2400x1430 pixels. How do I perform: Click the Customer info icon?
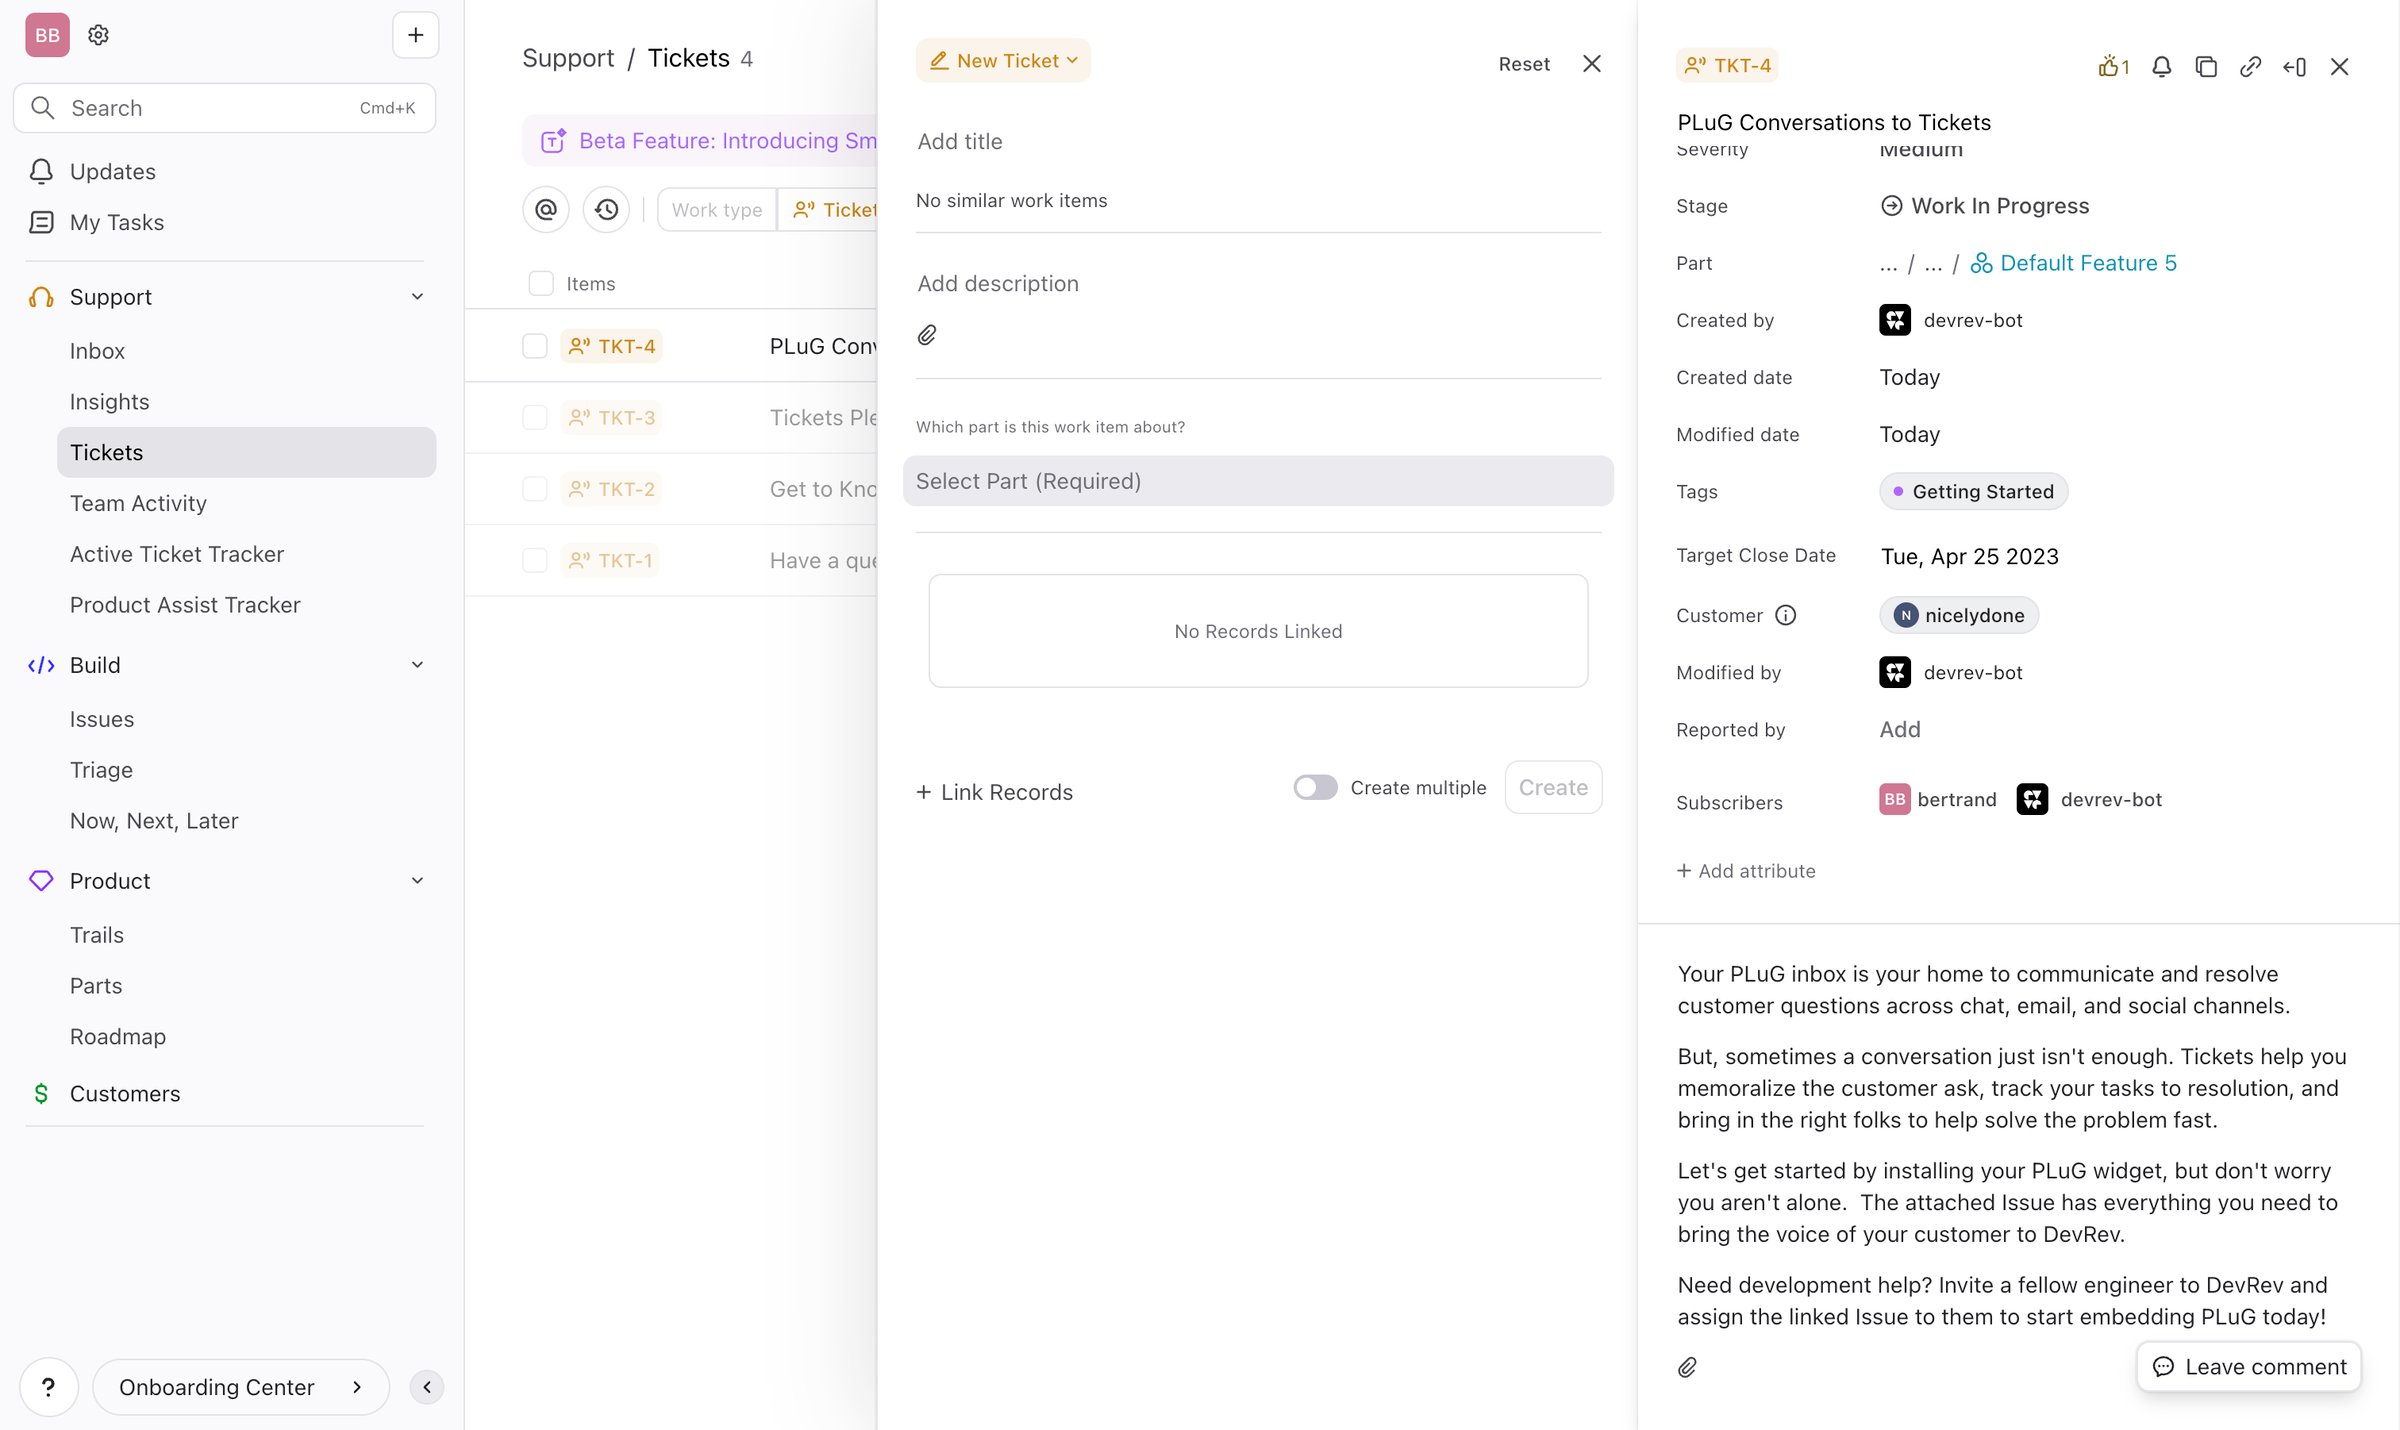click(x=1786, y=615)
